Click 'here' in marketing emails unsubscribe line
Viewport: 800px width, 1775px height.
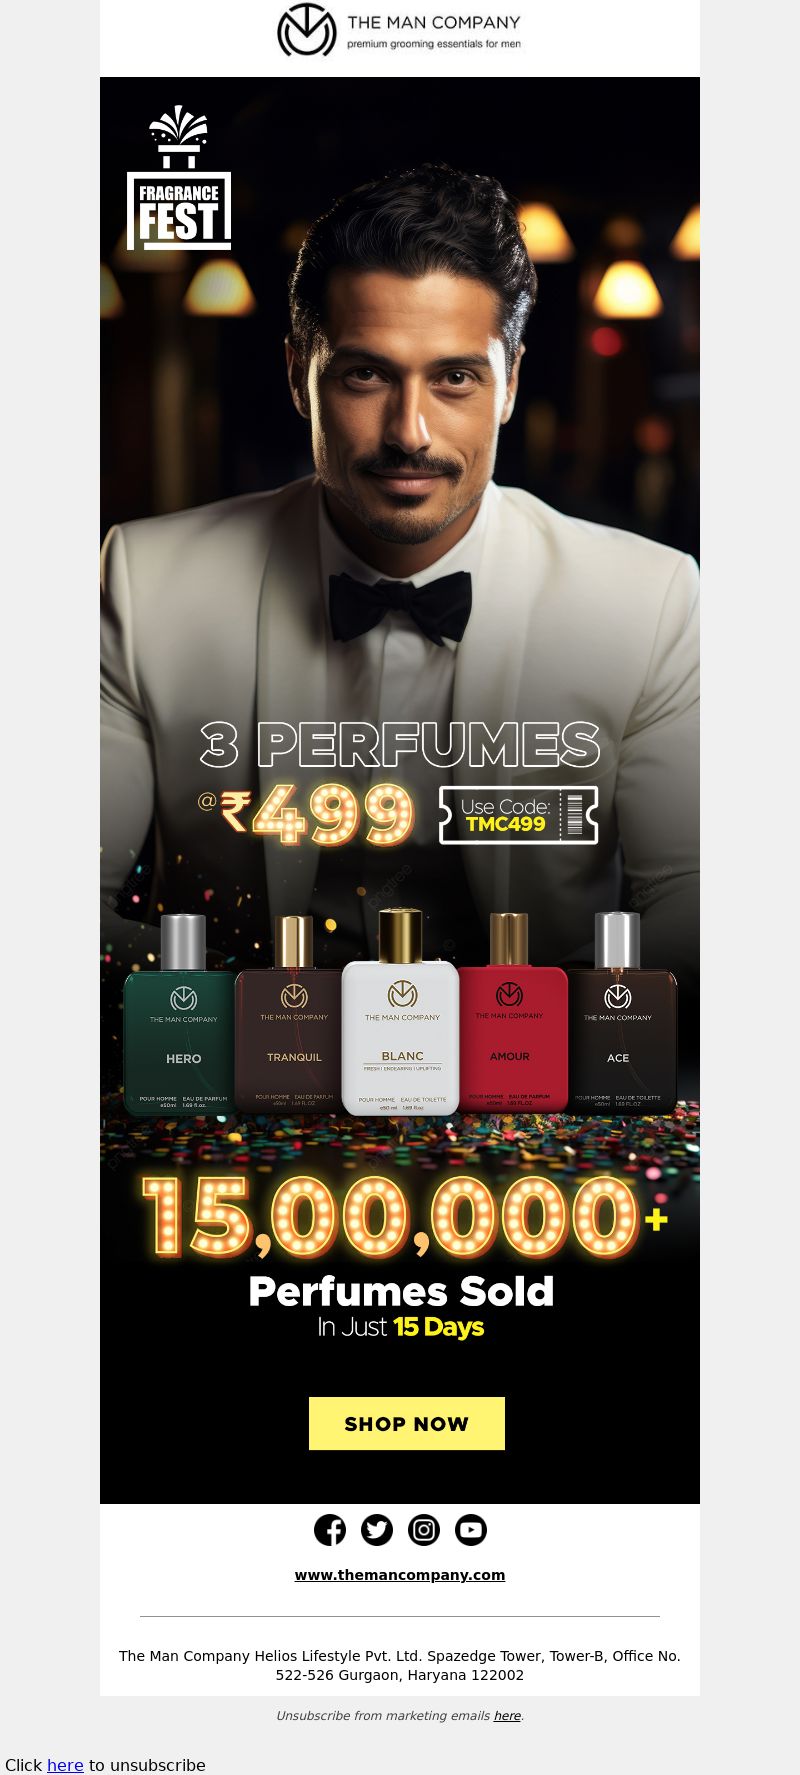(507, 1715)
